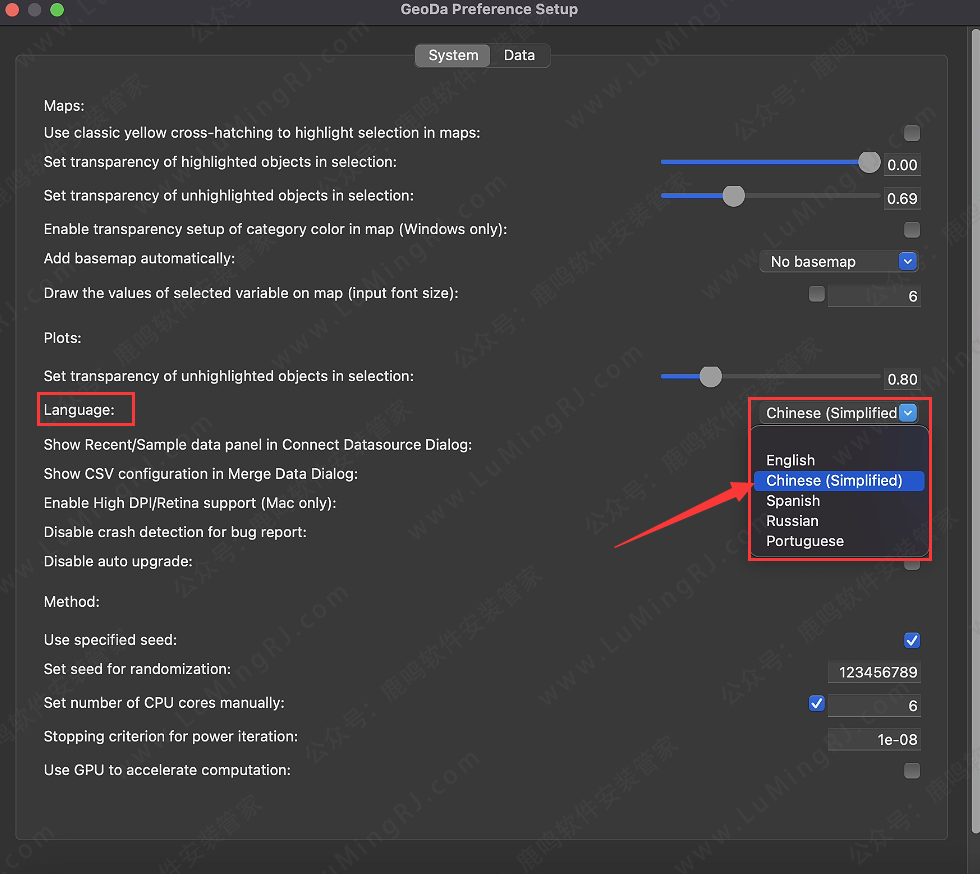
Task: Click the Language dropdown arrow
Action: [907, 413]
